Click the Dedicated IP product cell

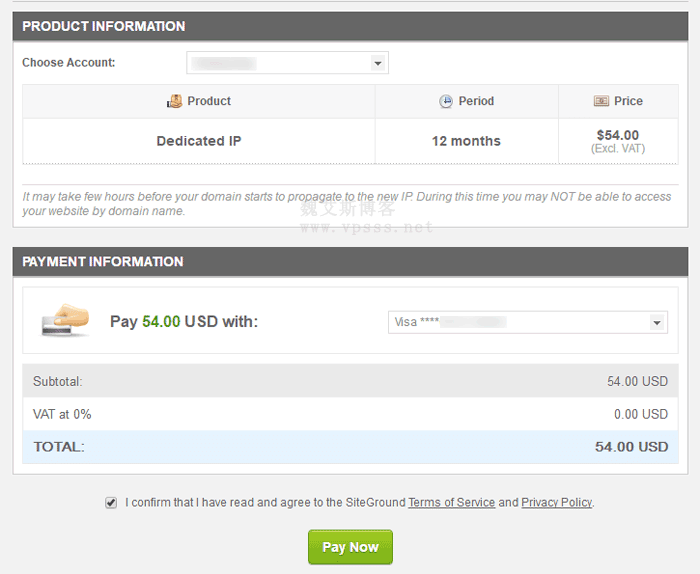pos(198,141)
